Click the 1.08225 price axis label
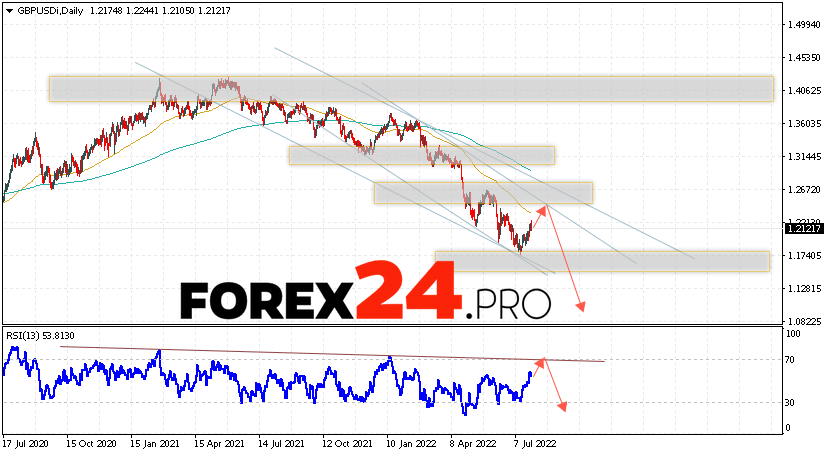 point(804,321)
